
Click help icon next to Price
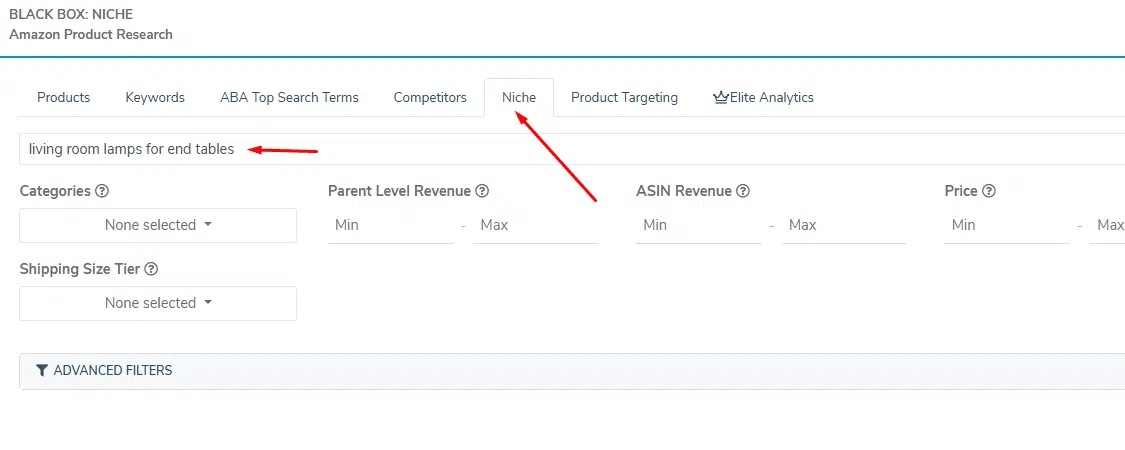[x=989, y=191]
